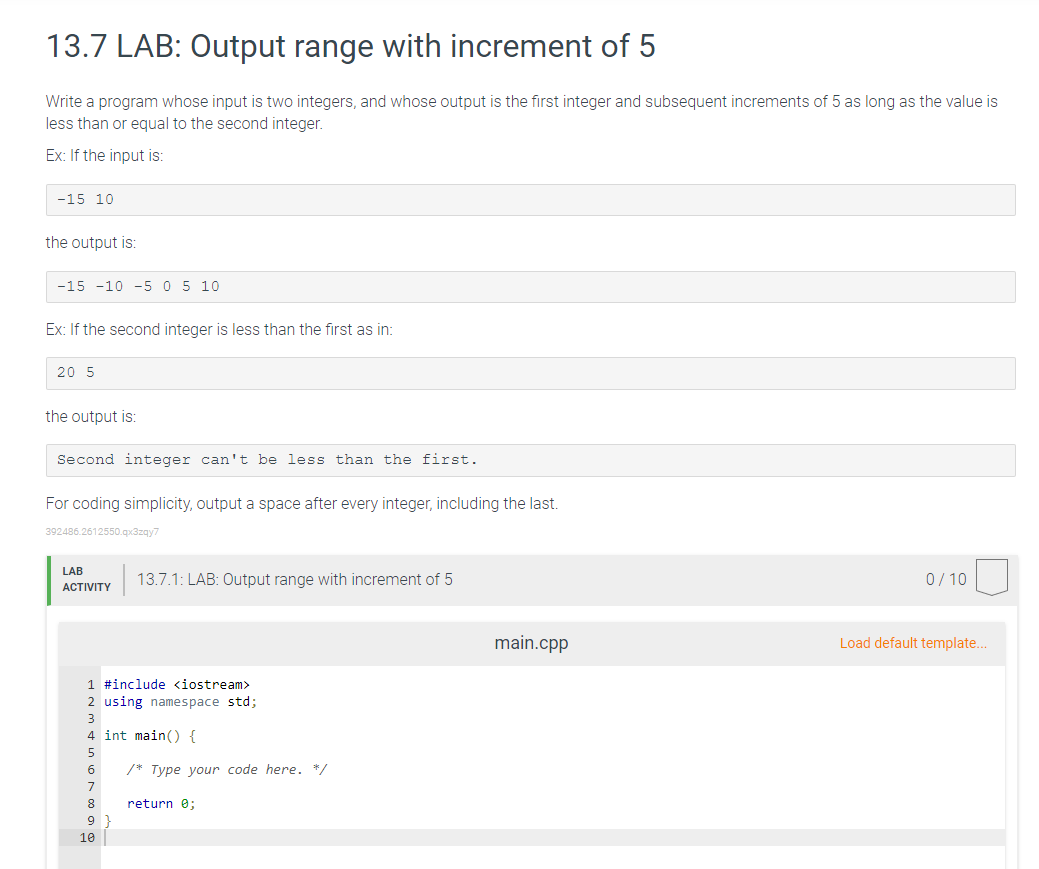Click the example box showing 20 5
Screen dimensions: 1039x869
tap(530, 372)
